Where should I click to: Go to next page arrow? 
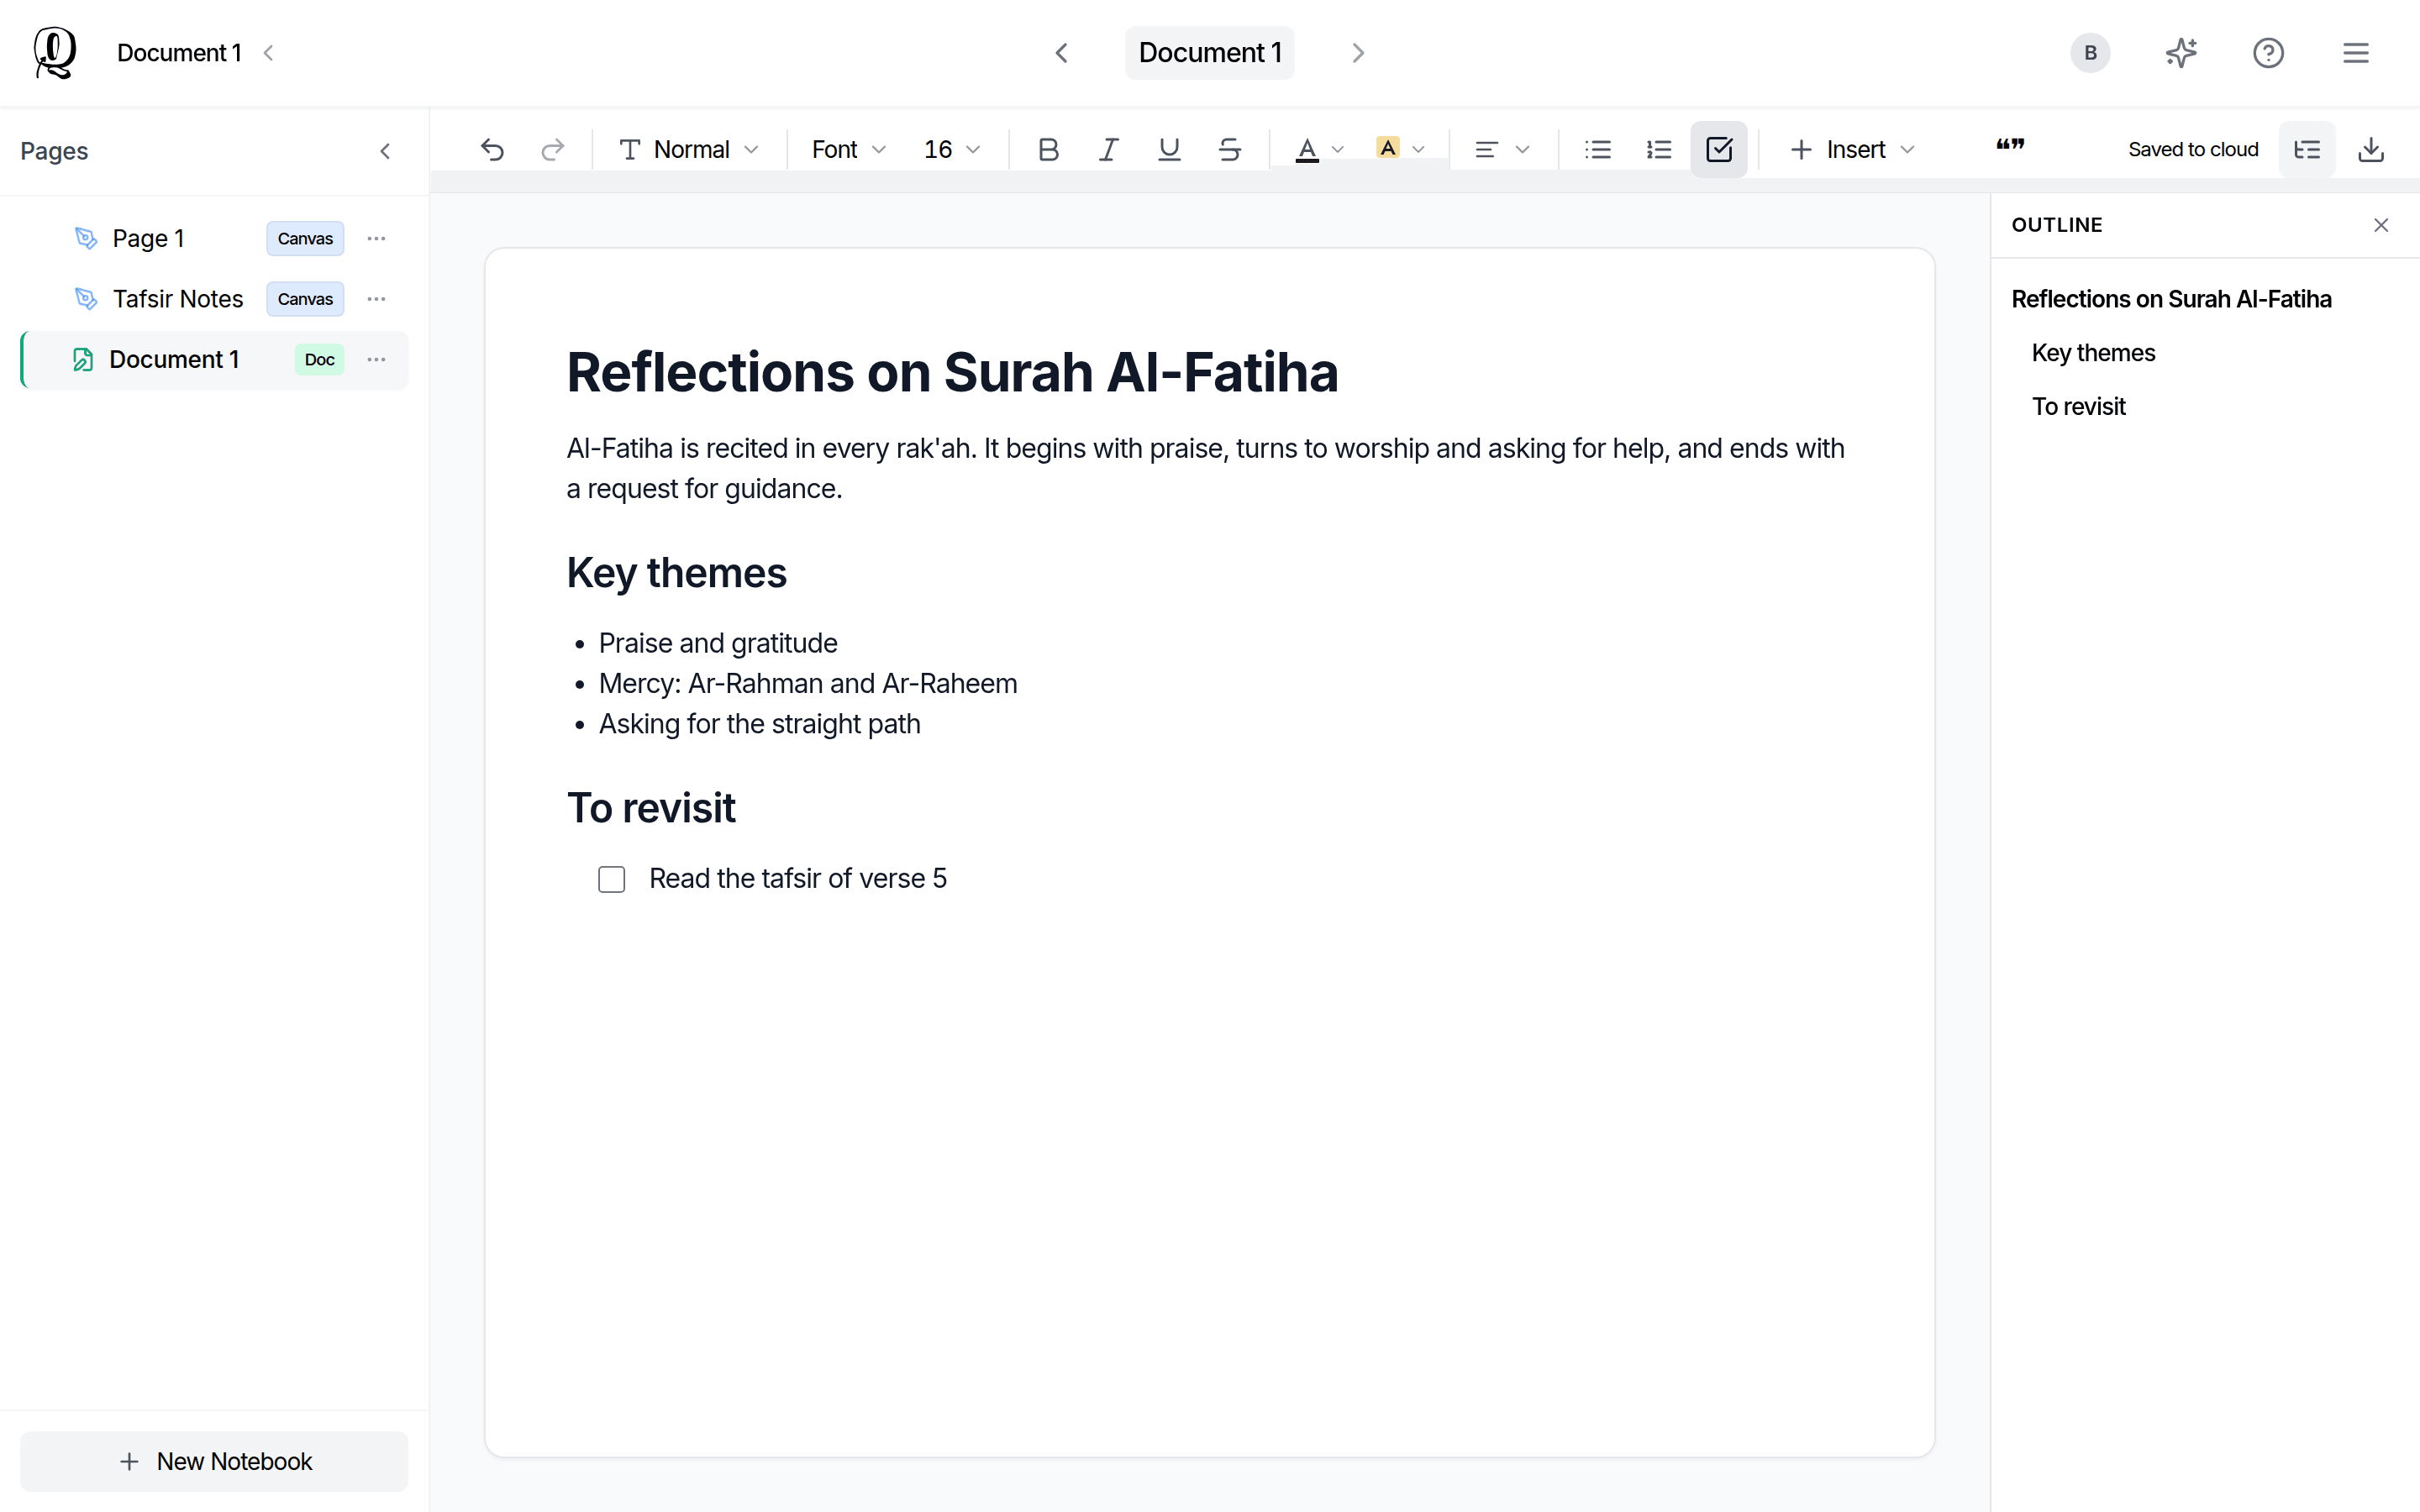click(x=1358, y=52)
